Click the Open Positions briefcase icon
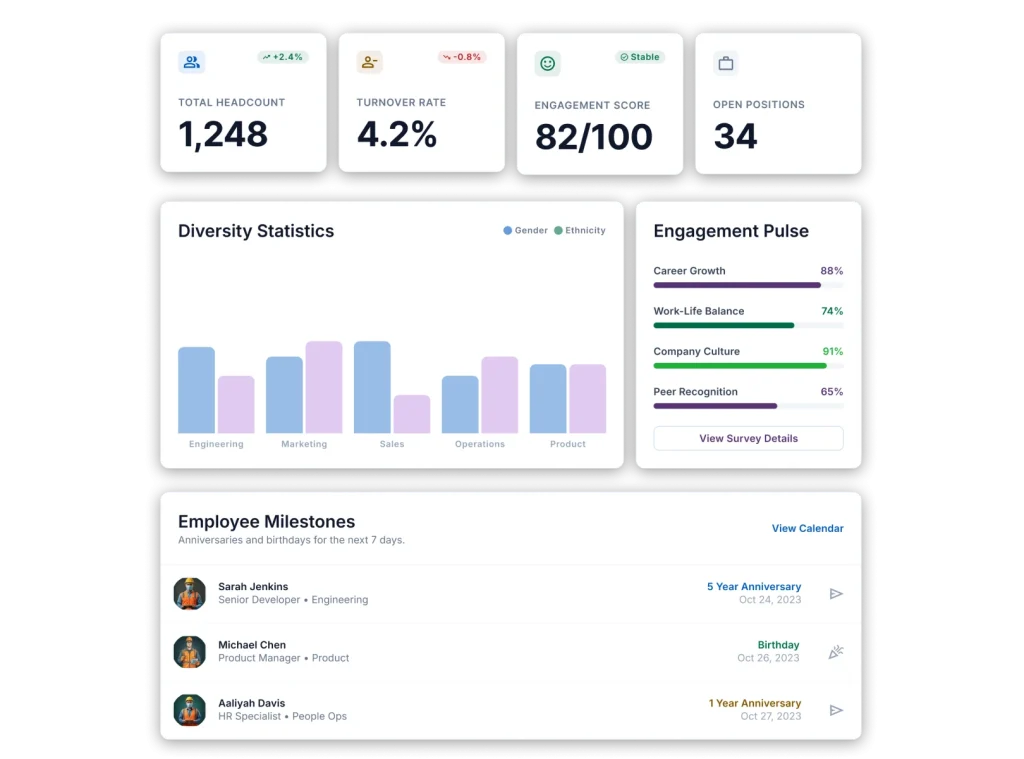 [726, 63]
